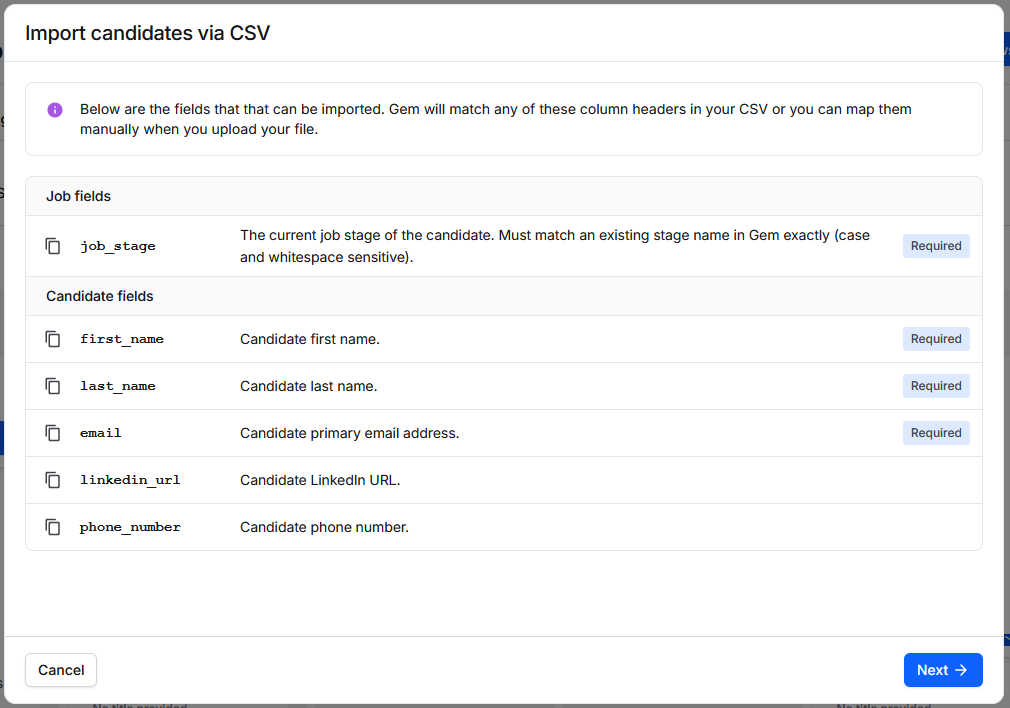Click the Required badge for email
Screen dimensions: 1010x708
pyautogui.click(x=936, y=433)
